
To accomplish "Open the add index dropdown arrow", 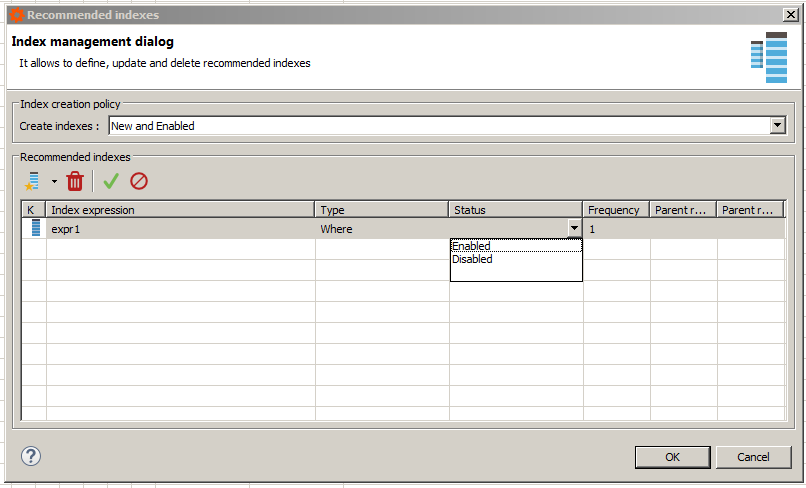I will (x=54, y=181).
